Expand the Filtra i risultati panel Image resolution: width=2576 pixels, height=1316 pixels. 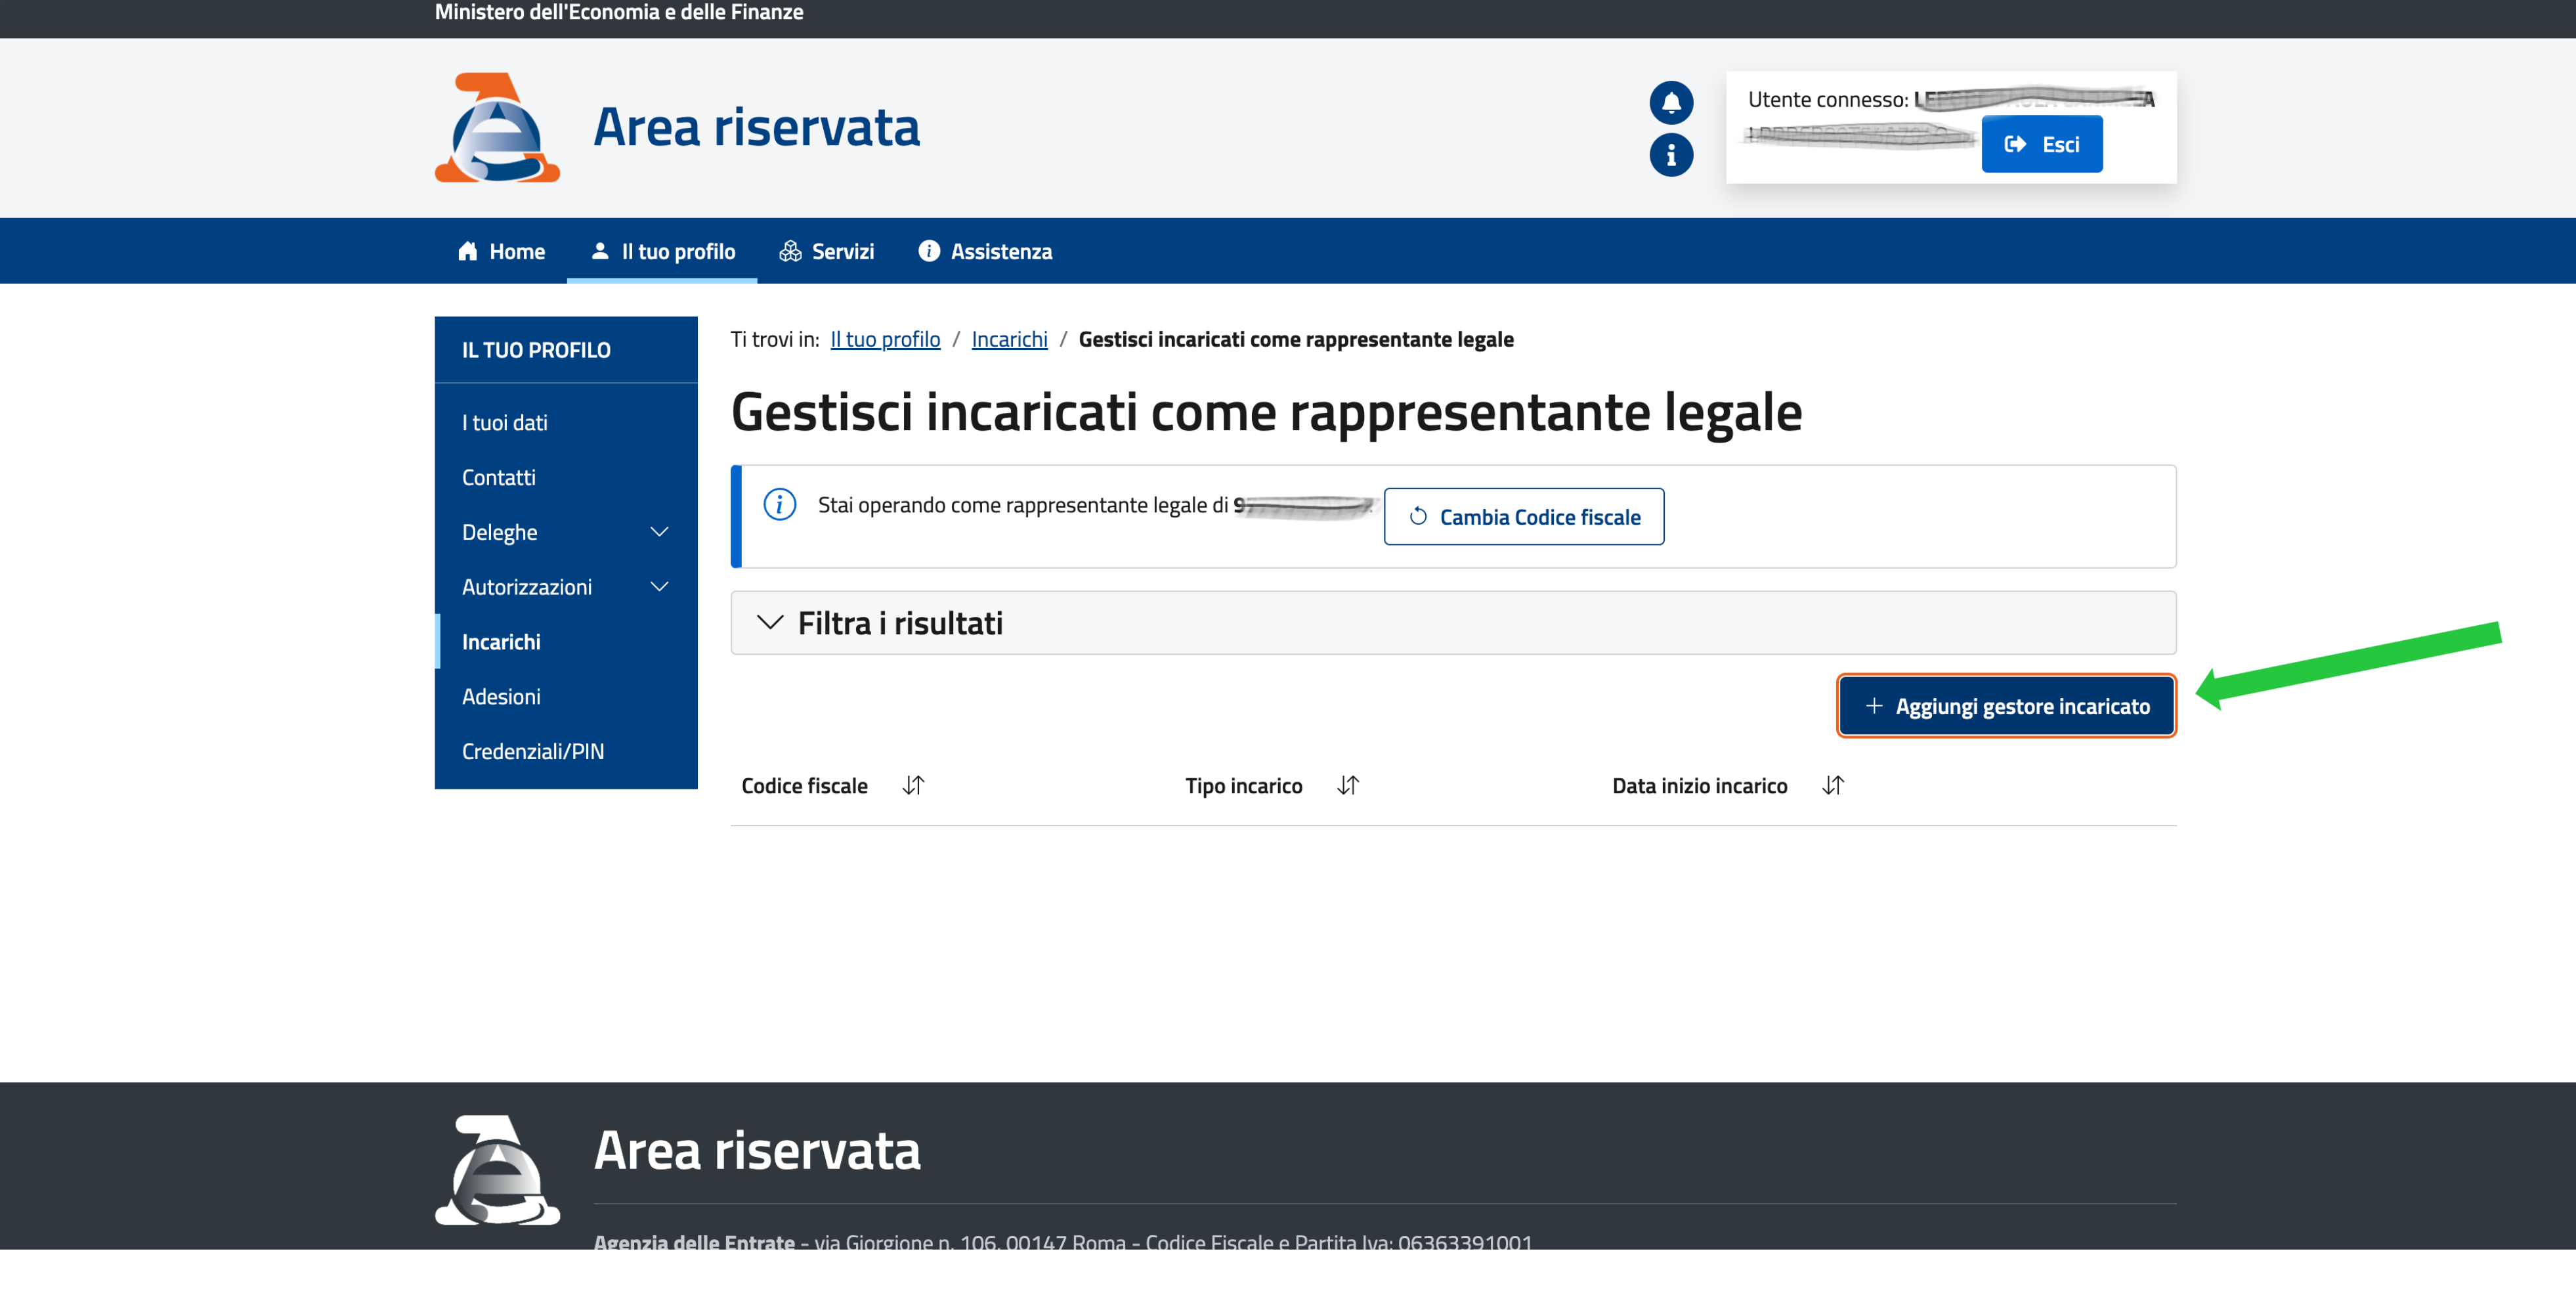point(900,623)
